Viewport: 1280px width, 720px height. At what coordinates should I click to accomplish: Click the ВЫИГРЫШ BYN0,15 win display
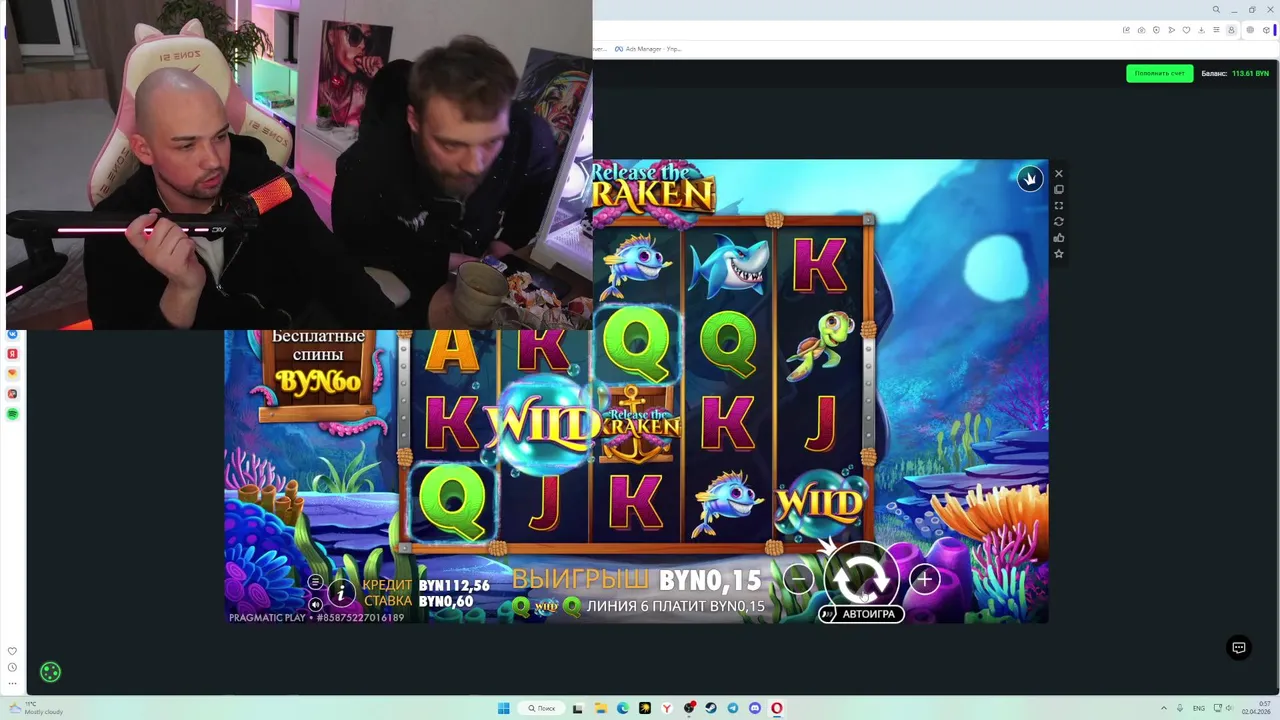pyautogui.click(x=637, y=580)
